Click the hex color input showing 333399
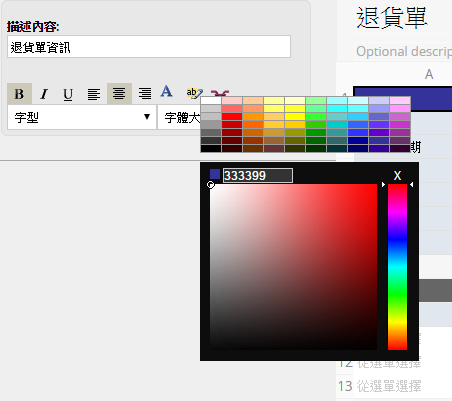The width and height of the screenshot is (452, 401). point(258,175)
